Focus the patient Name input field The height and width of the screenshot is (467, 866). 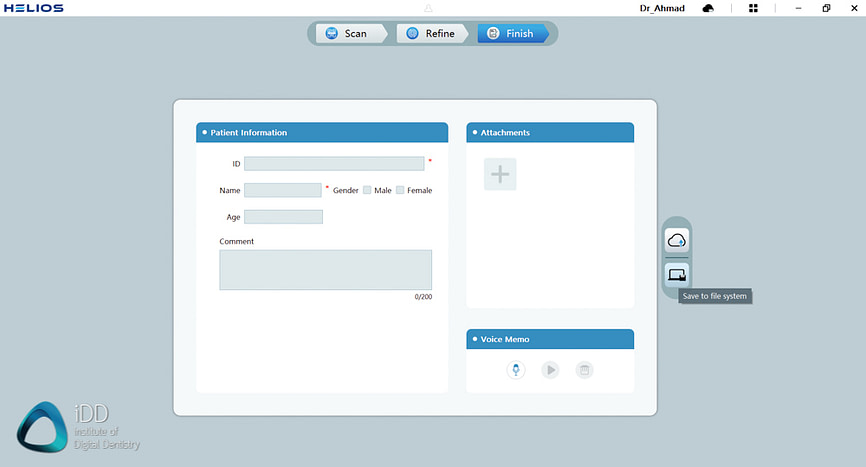(x=282, y=190)
